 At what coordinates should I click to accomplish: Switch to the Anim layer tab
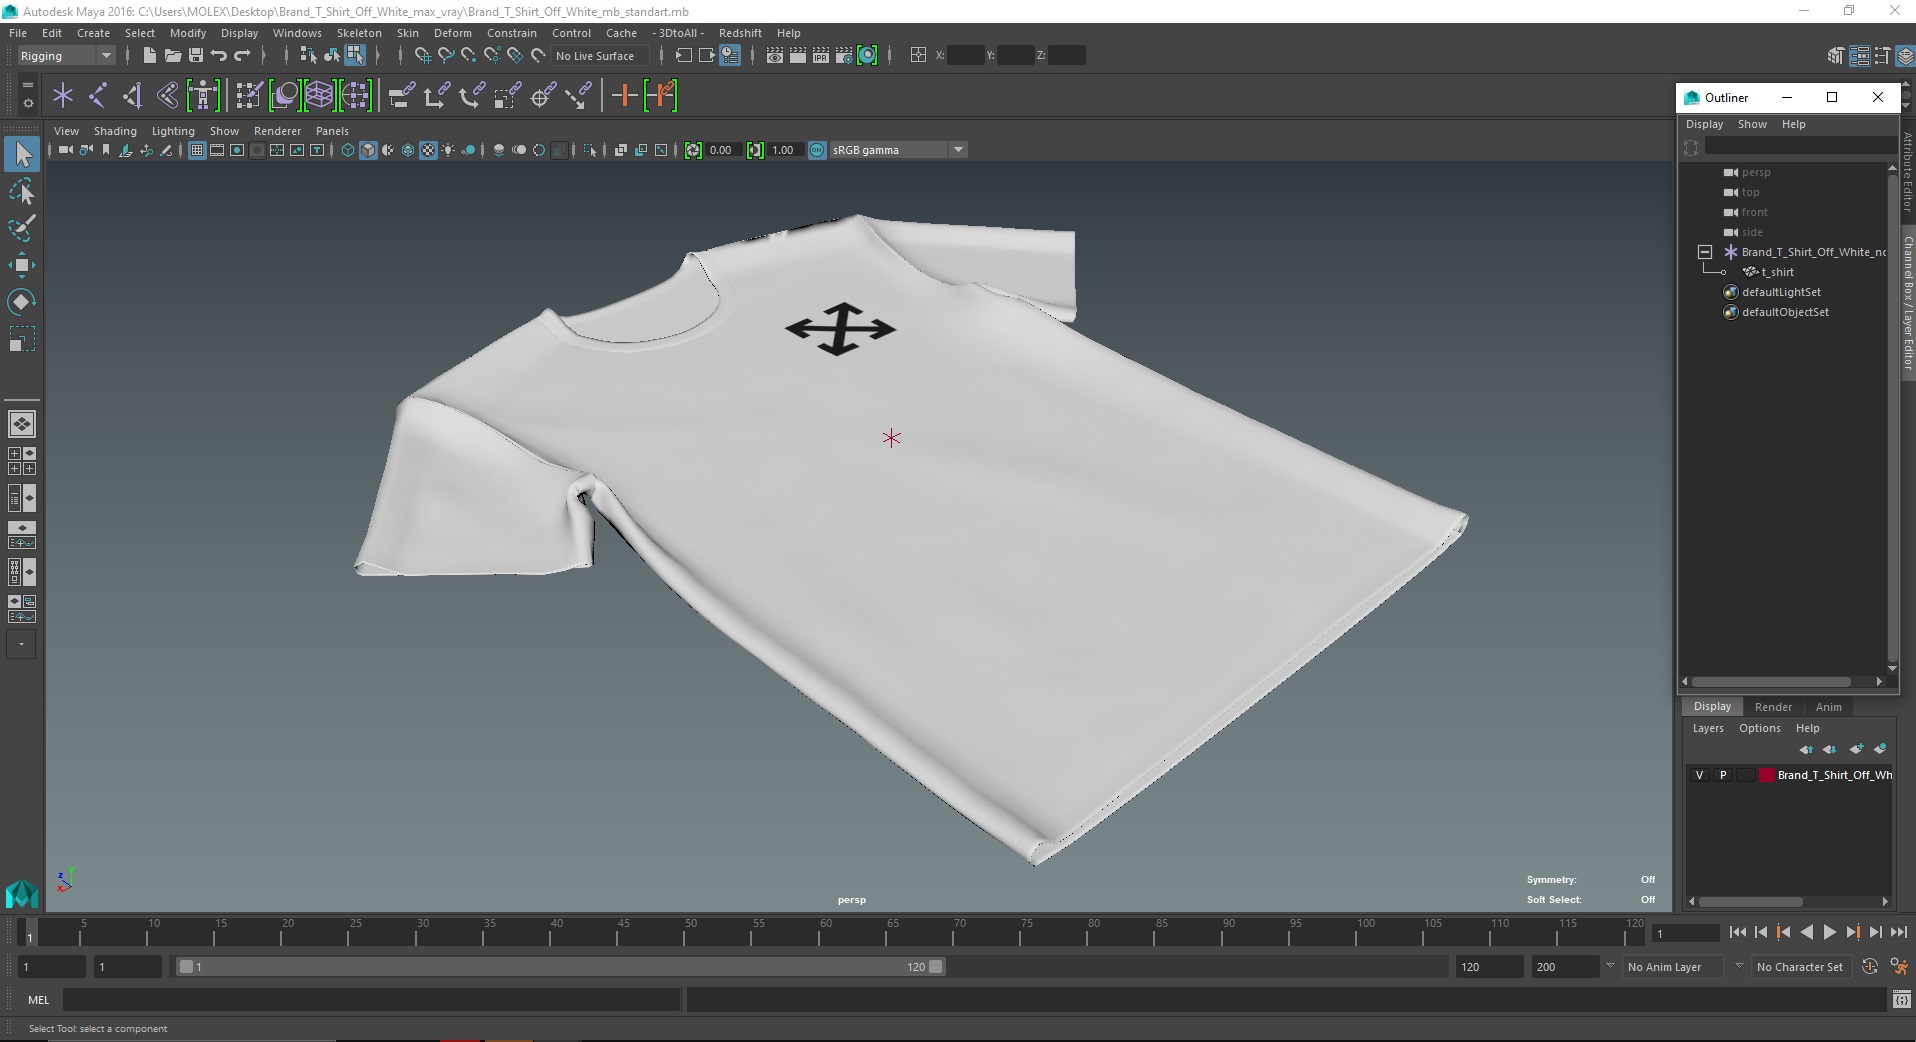click(x=1828, y=707)
